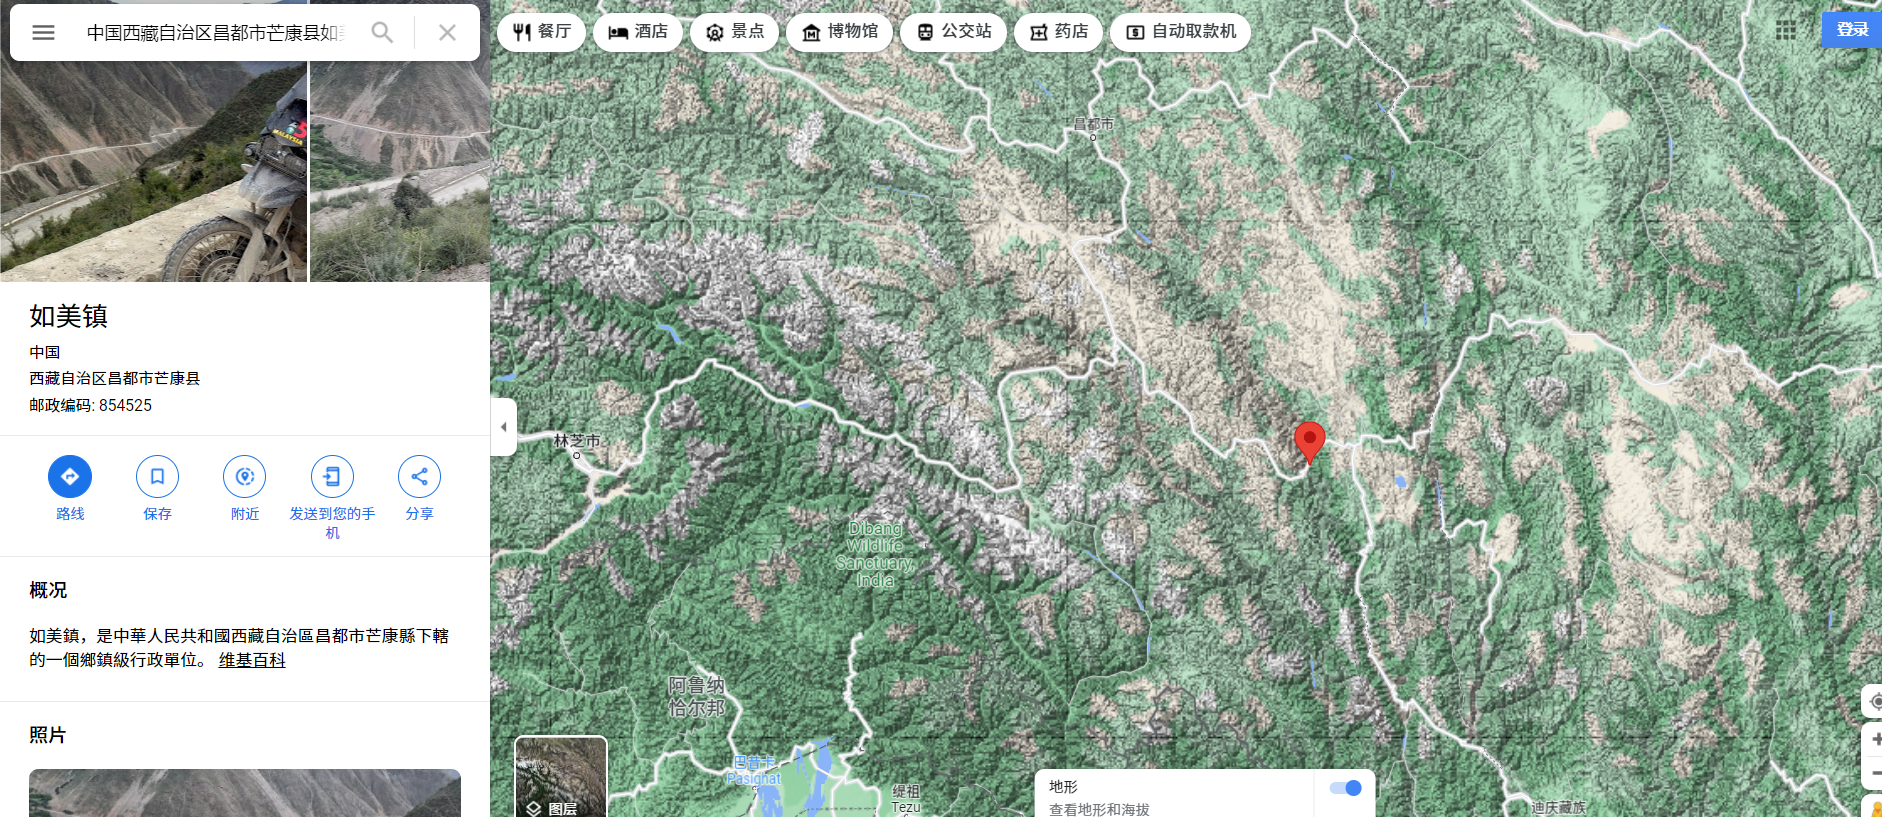The height and width of the screenshot is (817, 1882).
Task: Click the search magnifier icon
Action: coord(382,32)
